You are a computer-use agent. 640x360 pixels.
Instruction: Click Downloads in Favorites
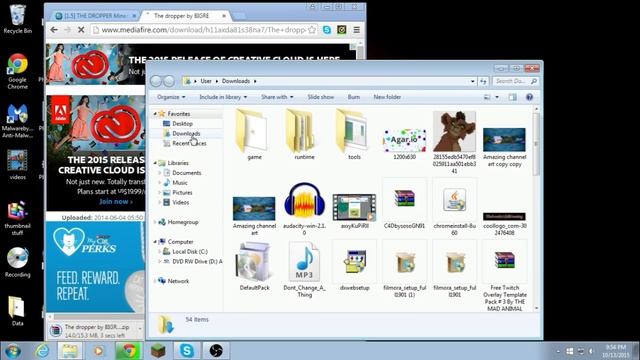point(186,133)
